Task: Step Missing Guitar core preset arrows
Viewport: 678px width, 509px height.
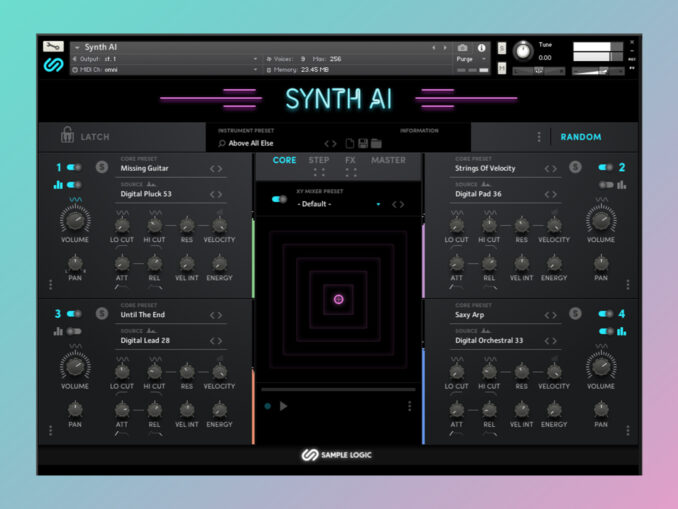Action: 216,169
